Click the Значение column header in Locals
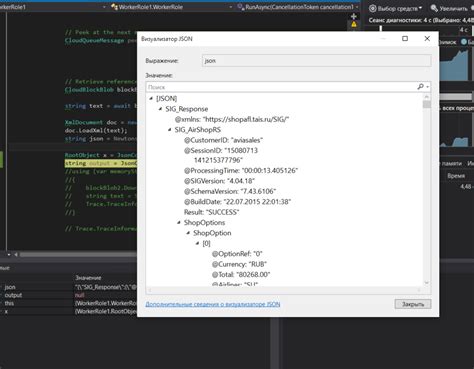Image resolution: width=474 pixels, height=369 pixels. pos(88,278)
